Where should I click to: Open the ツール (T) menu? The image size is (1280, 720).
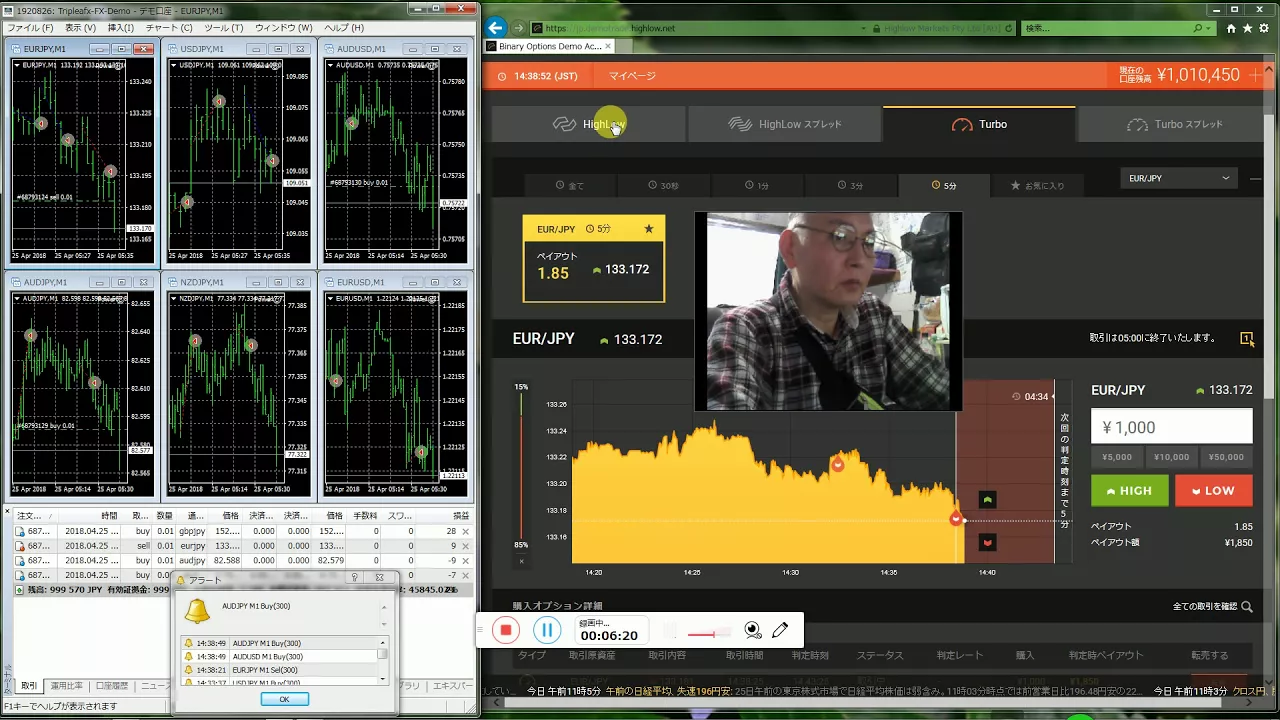pyautogui.click(x=223, y=28)
